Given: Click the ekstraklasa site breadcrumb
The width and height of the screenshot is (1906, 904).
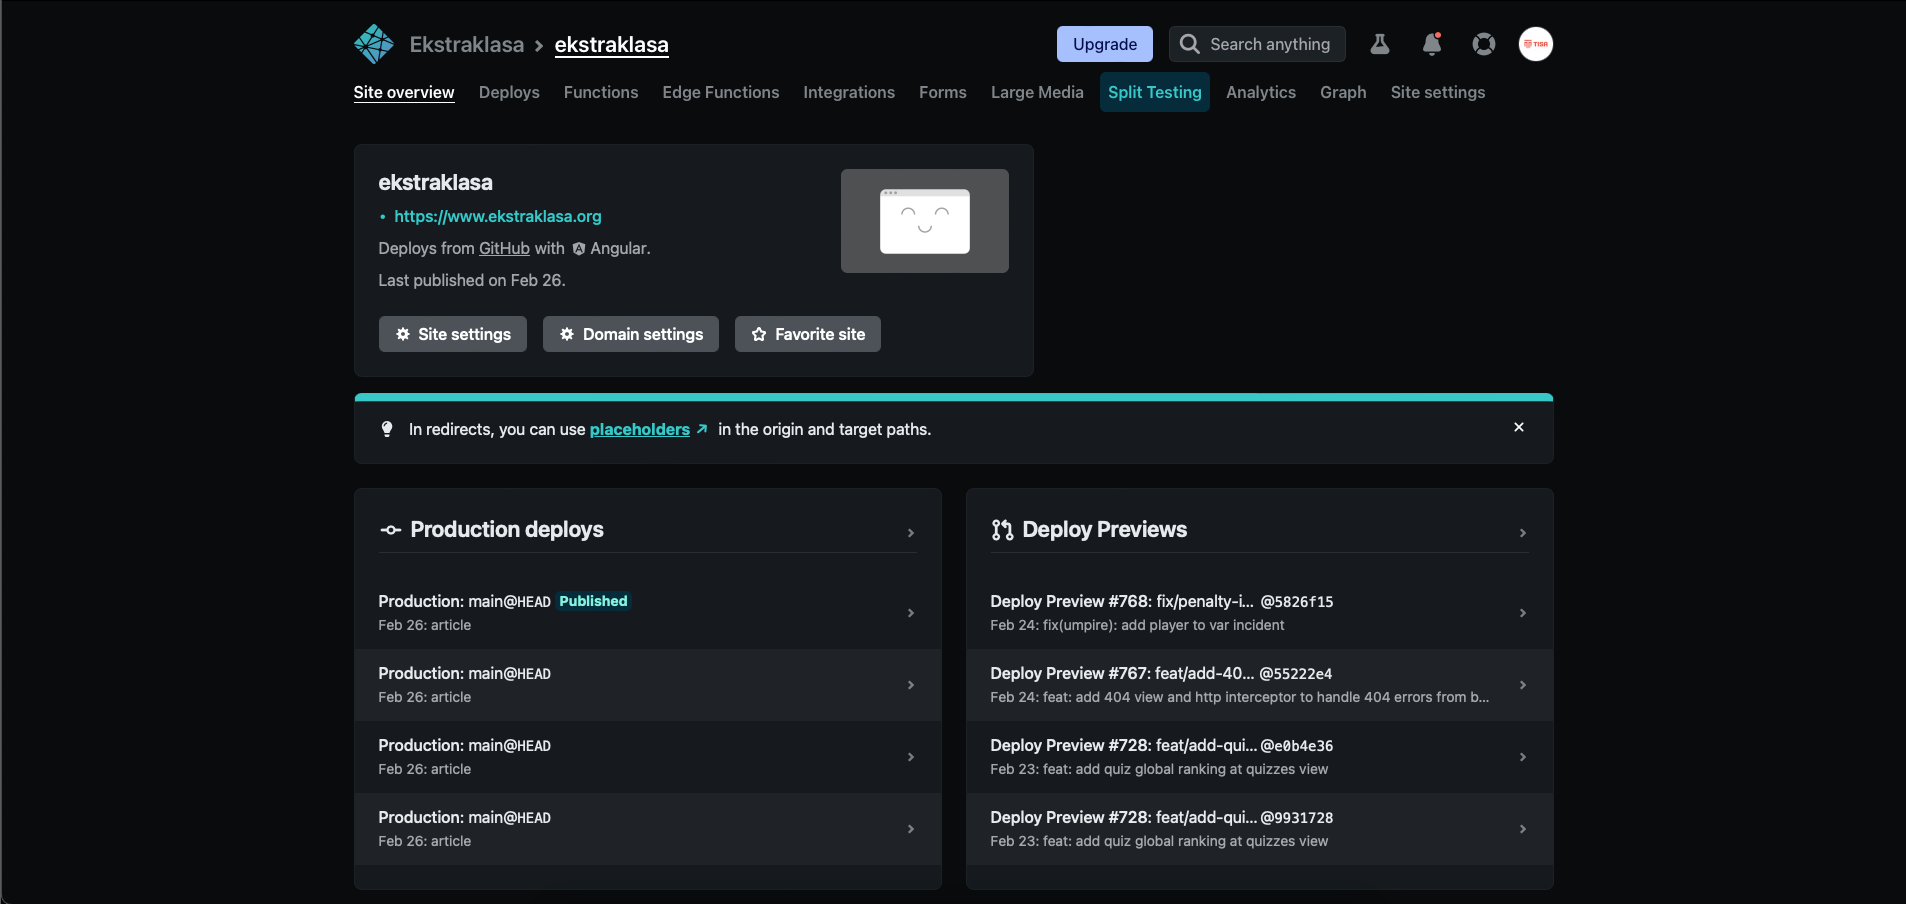Looking at the screenshot, I should tap(612, 45).
